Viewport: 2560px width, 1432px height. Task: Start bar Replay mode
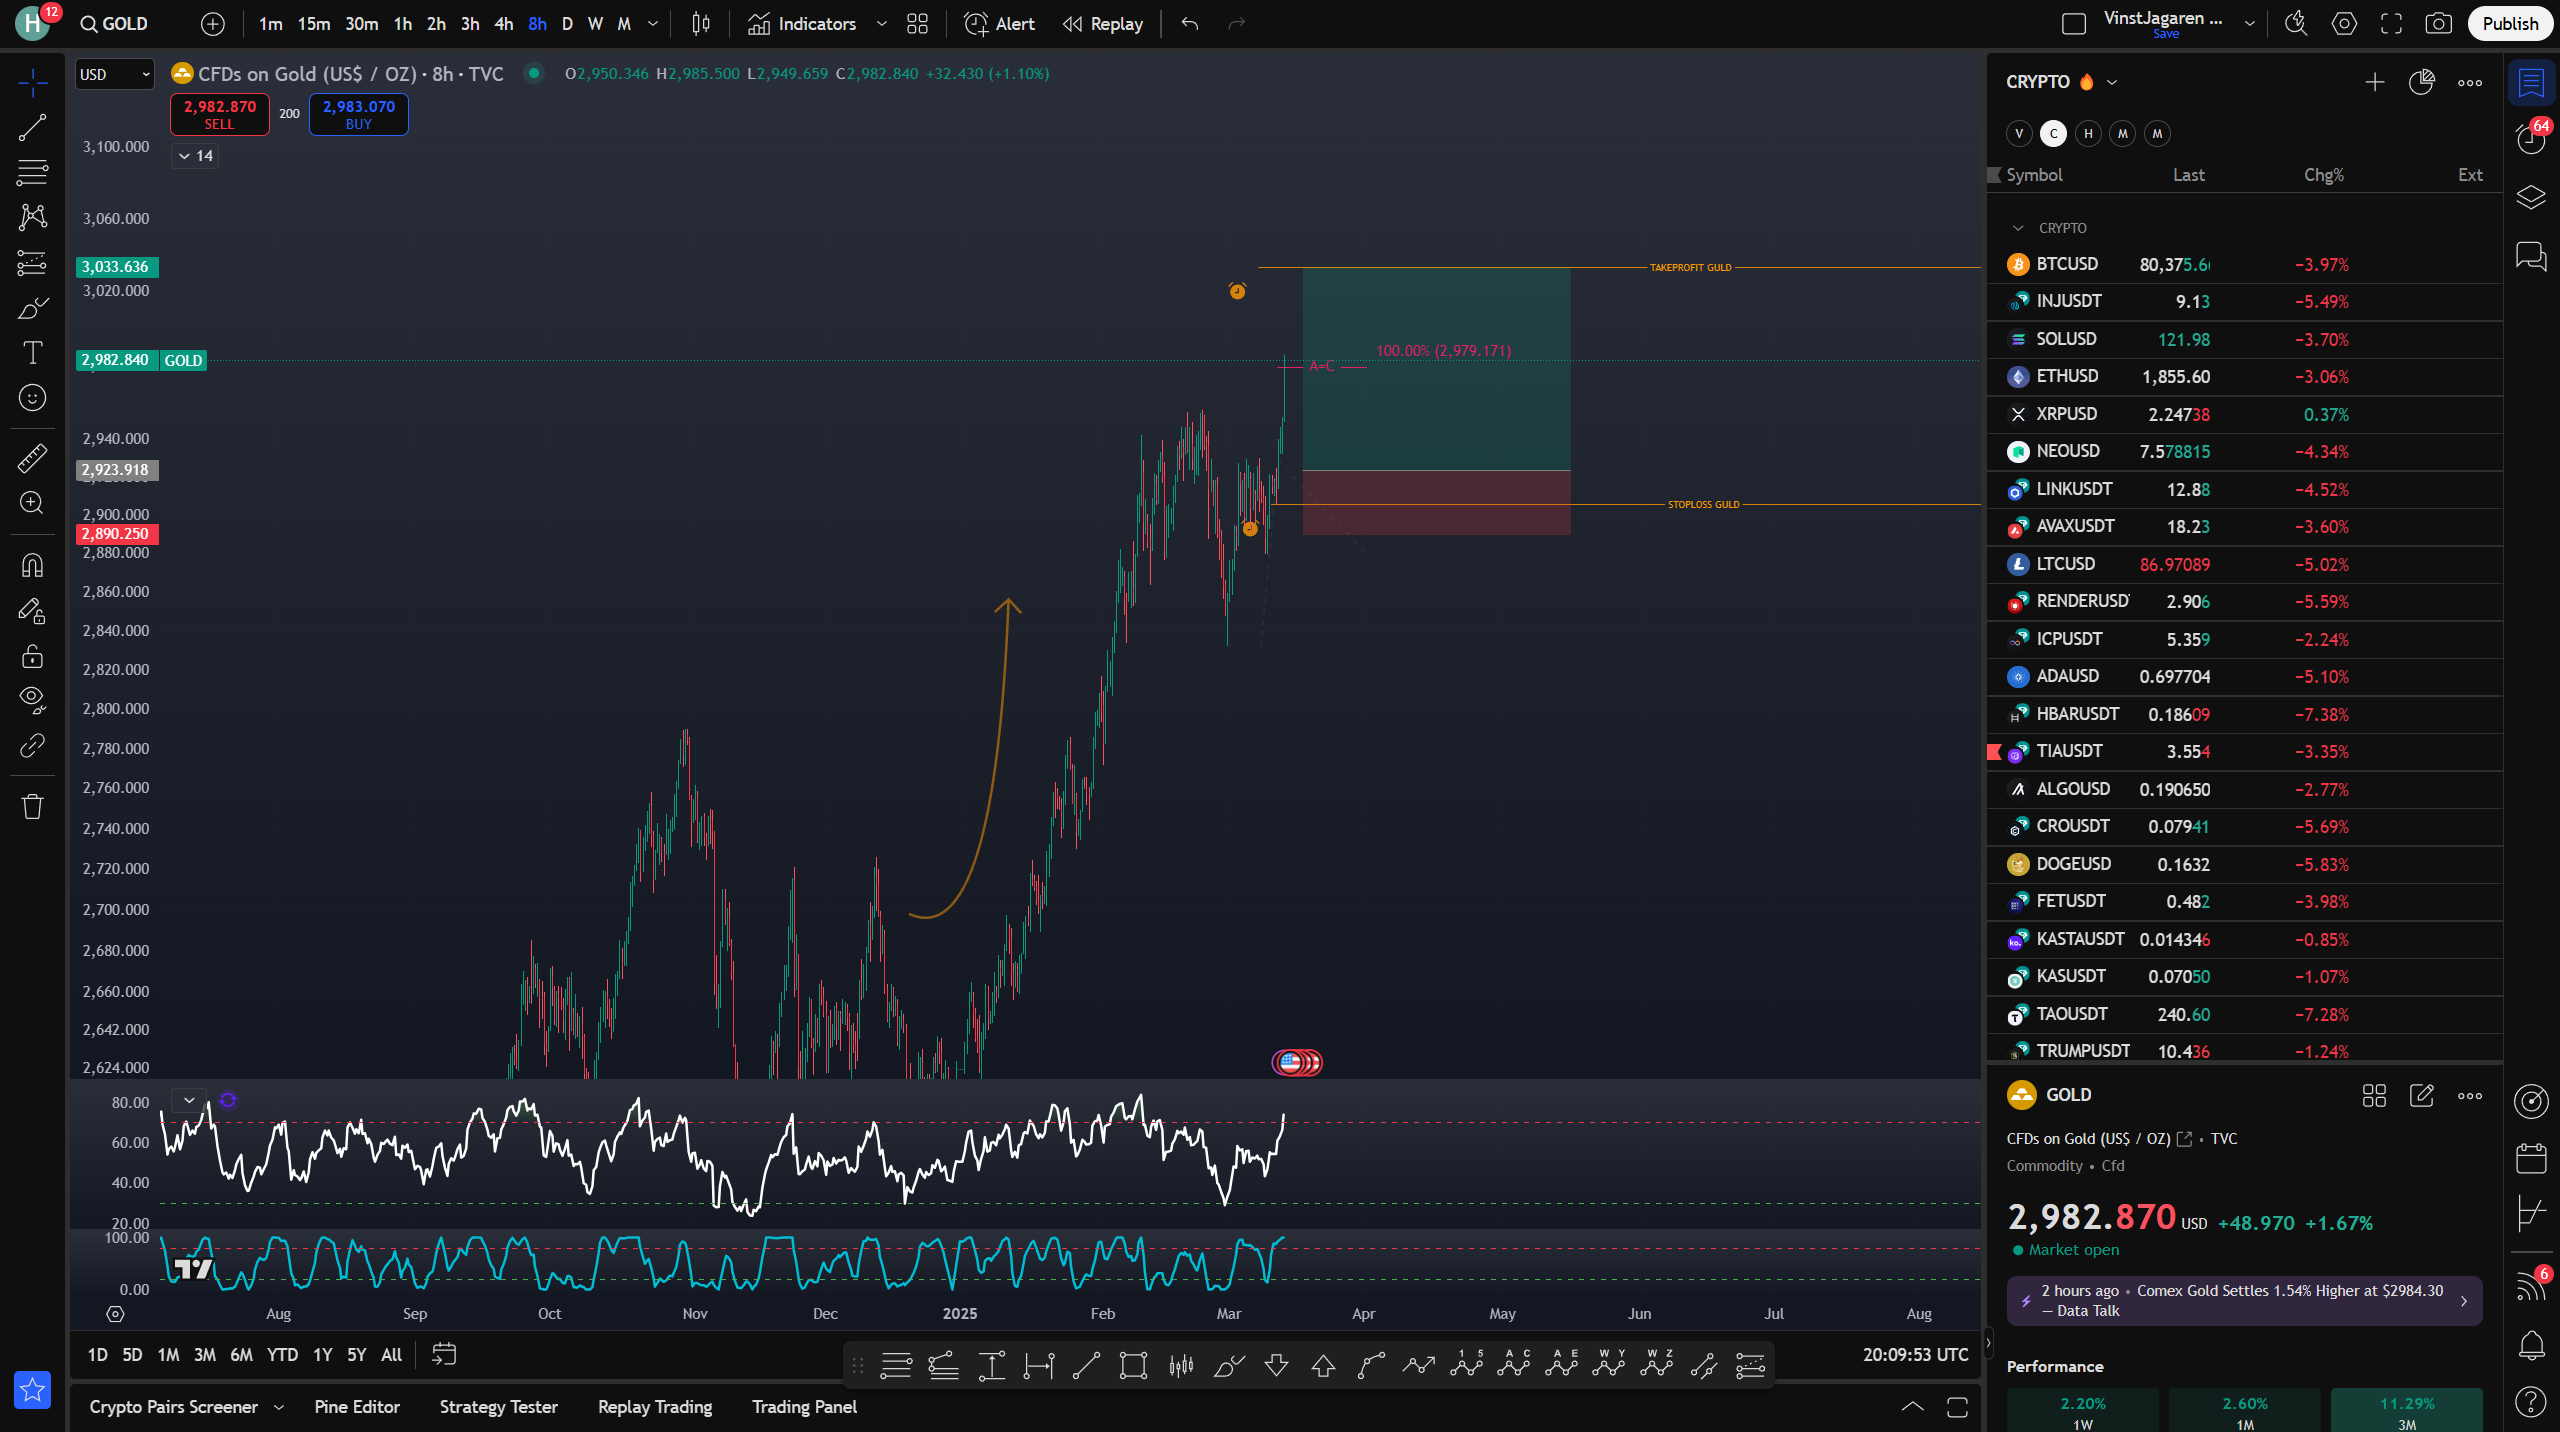(x=1103, y=24)
